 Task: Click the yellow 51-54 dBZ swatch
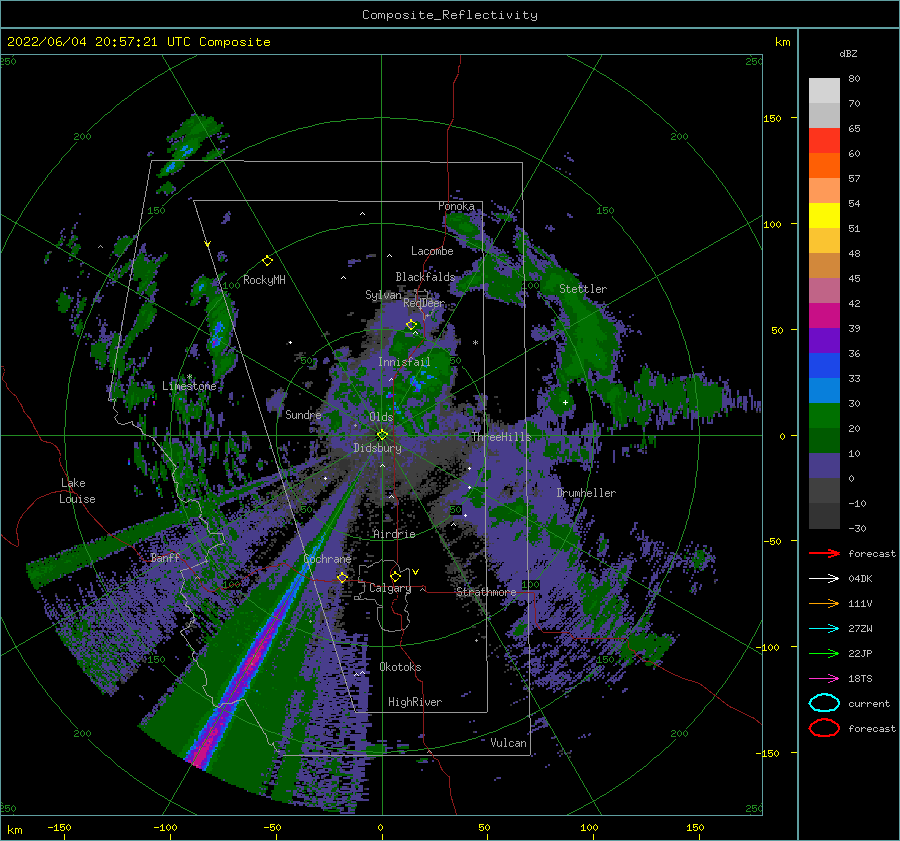pyautogui.click(x=824, y=215)
